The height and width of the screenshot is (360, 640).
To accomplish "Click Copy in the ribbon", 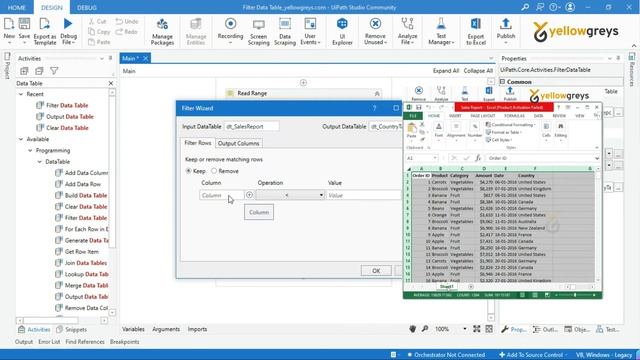I will [x=99, y=31].
